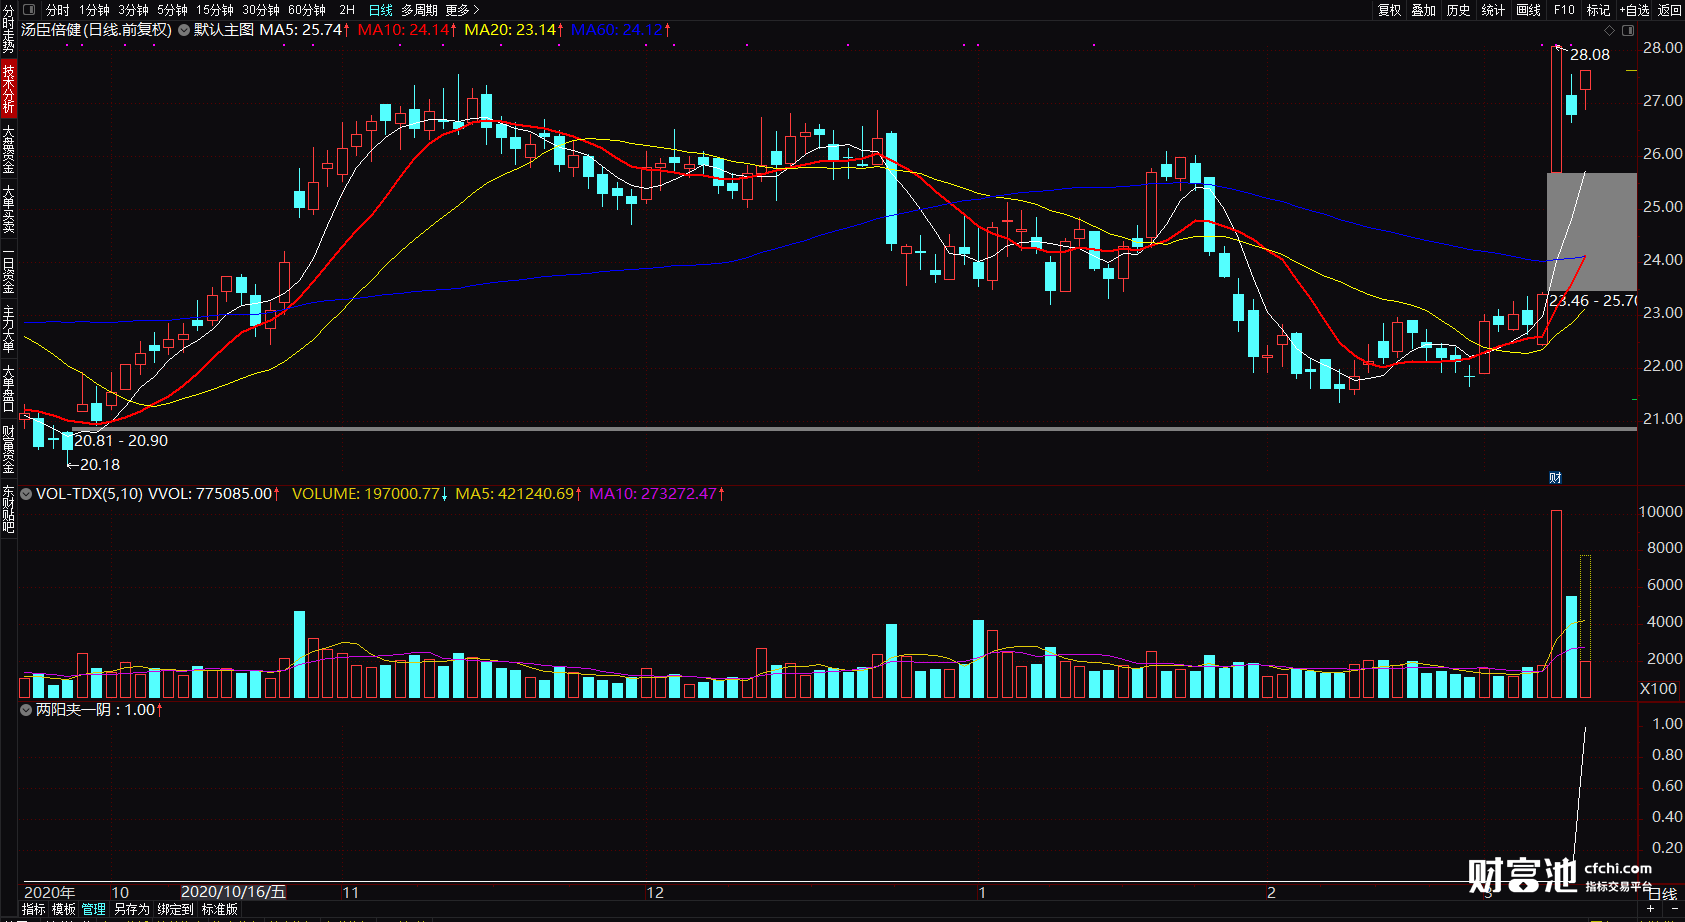Screen dimensions: 1685x922
Task: Click the 28.08 high price label
Action: [1590, 55]
